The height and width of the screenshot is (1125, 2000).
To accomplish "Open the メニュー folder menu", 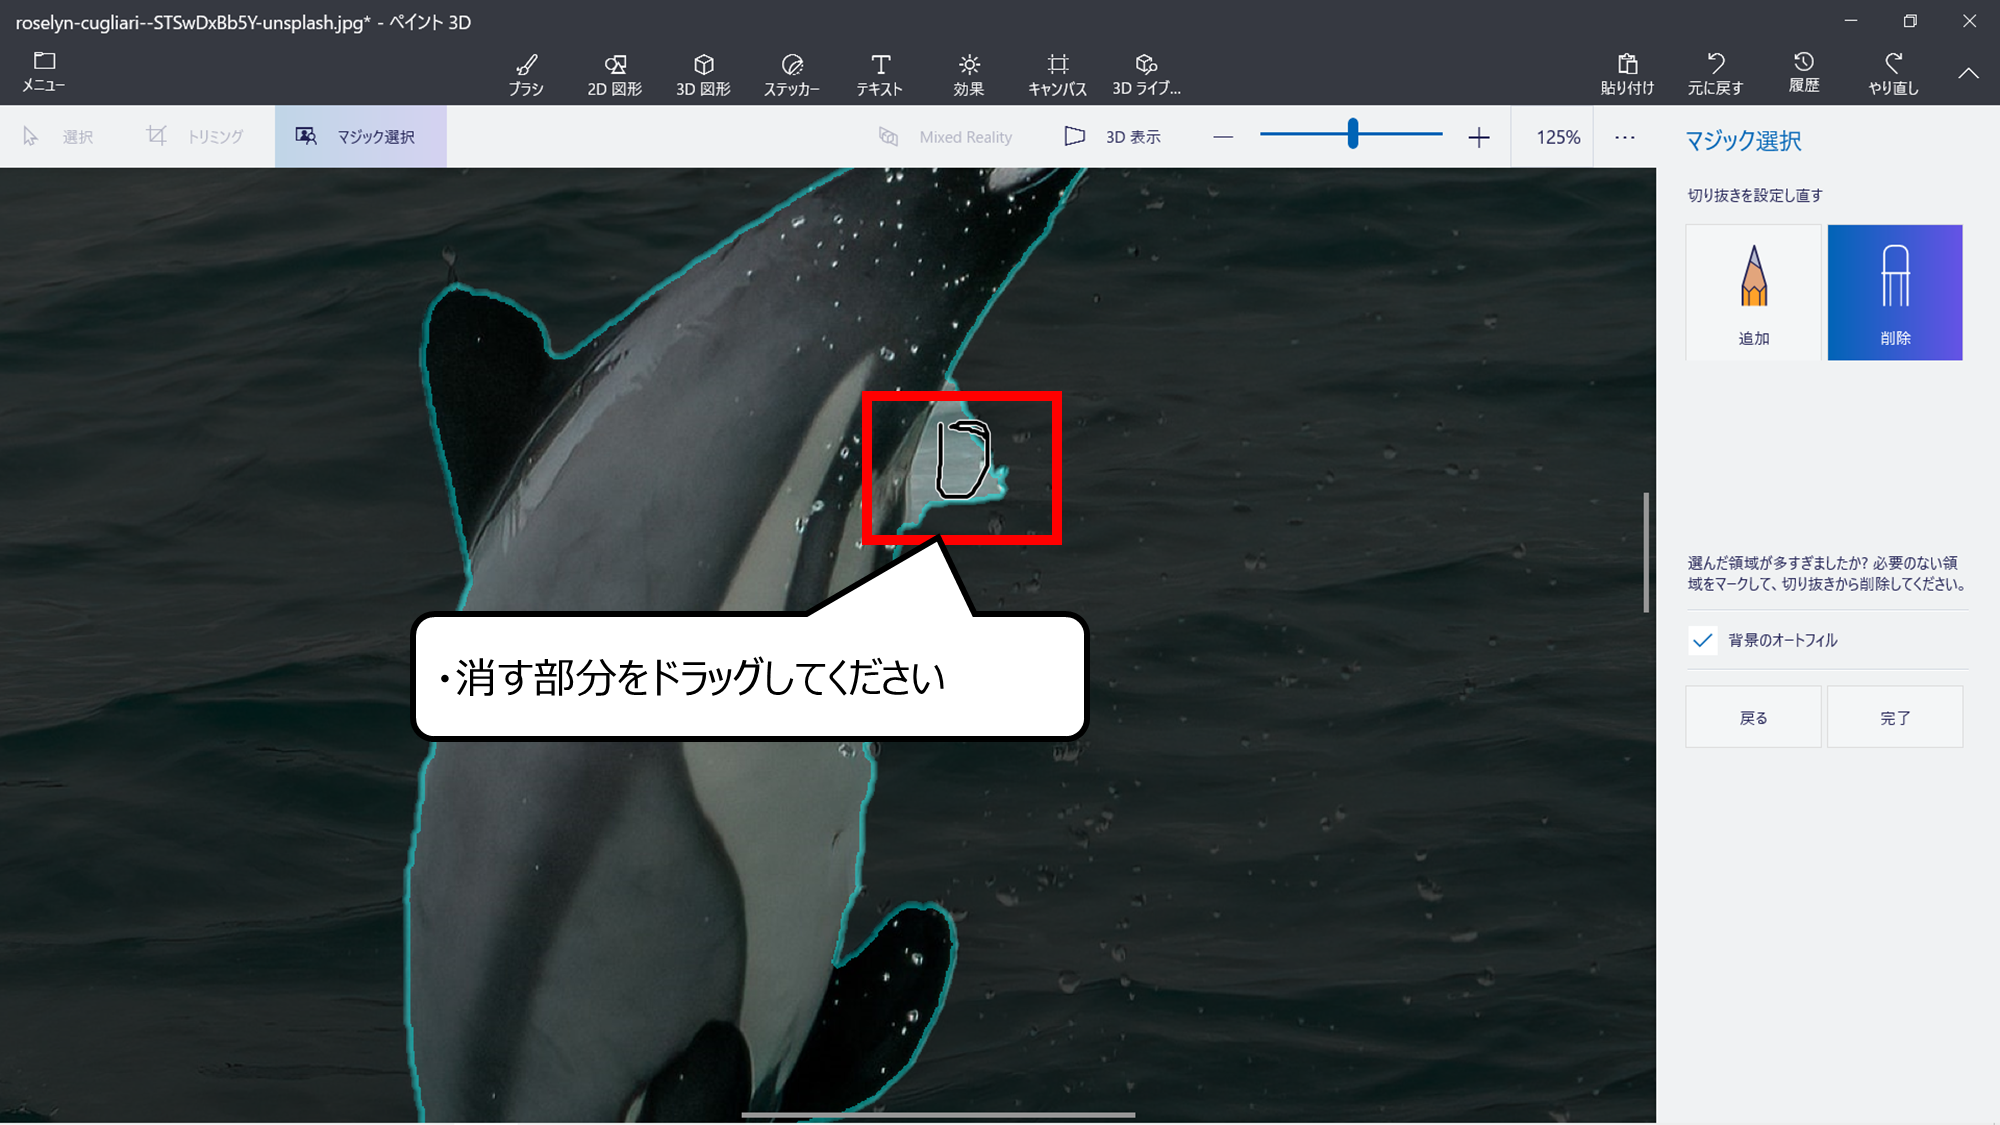I will [44, 73].
